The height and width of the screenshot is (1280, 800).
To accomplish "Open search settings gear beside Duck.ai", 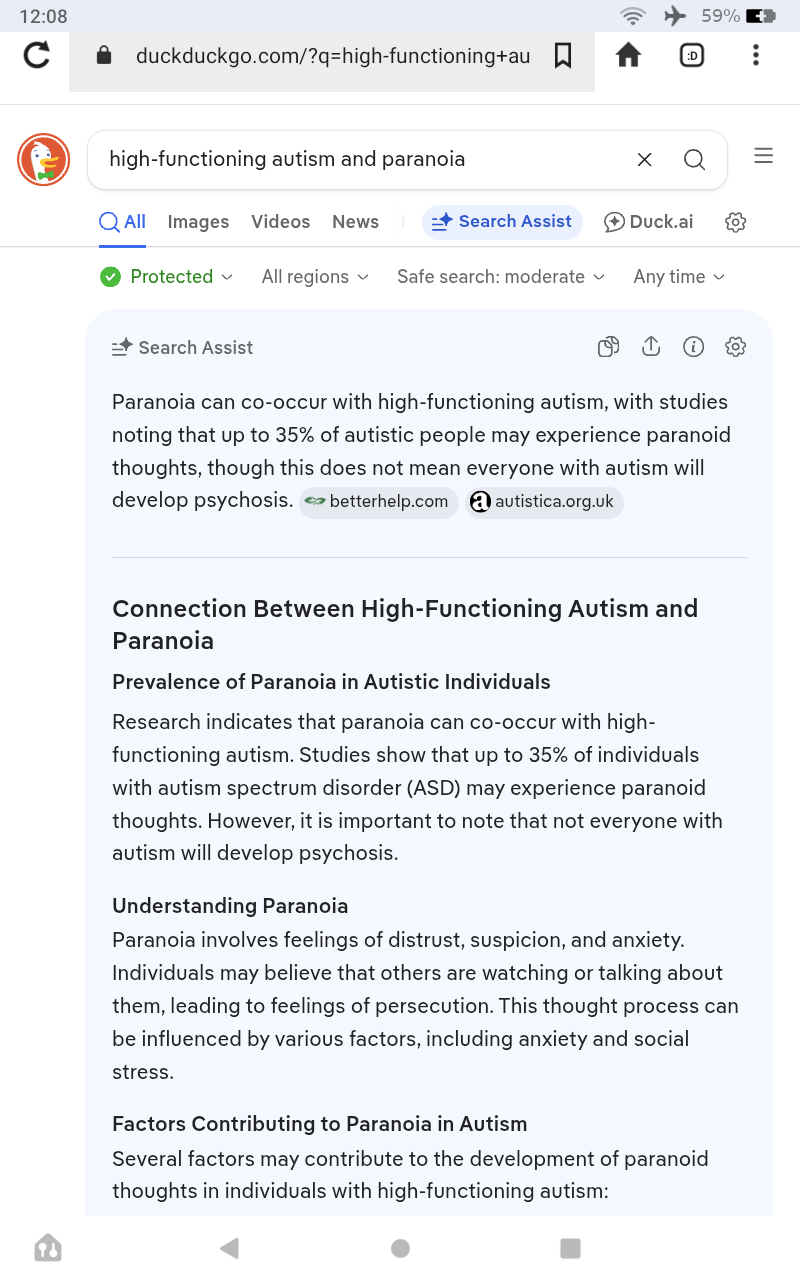I will (736, 222).
